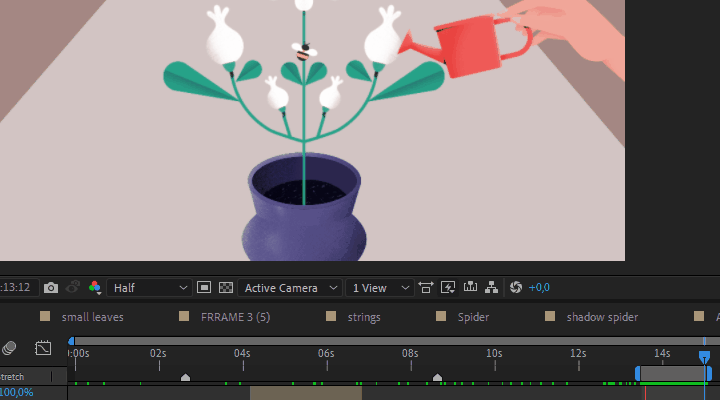Toggle the Motion Blur enable switch
This screenshot has height=400, width=720.
pos(9,348)
